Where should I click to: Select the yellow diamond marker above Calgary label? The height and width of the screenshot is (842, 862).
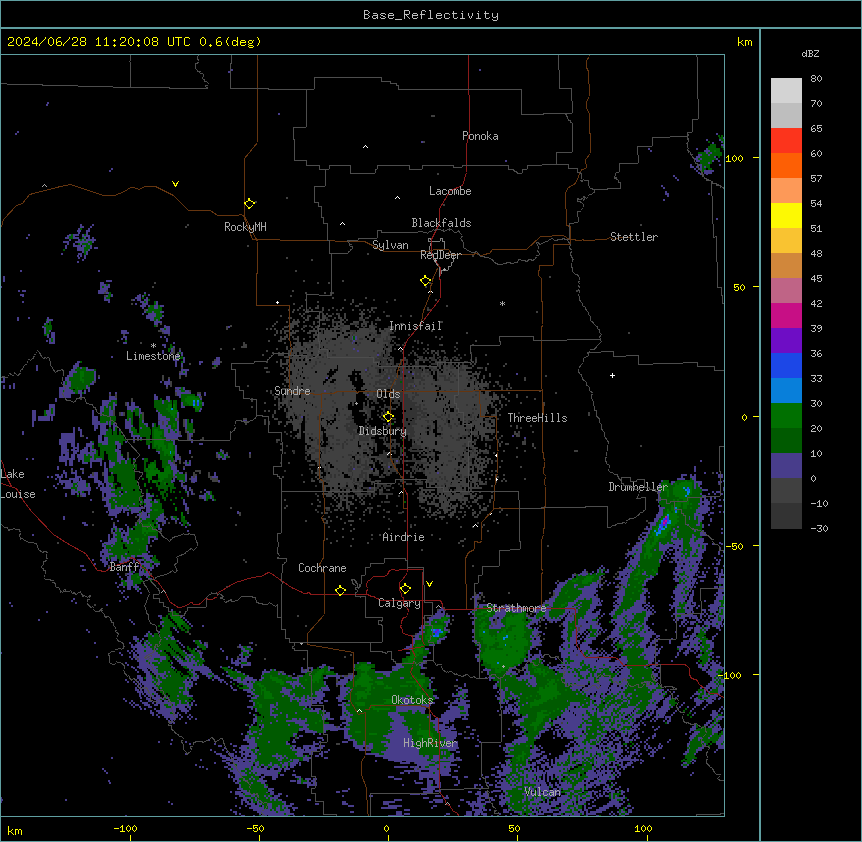(405, 589)
